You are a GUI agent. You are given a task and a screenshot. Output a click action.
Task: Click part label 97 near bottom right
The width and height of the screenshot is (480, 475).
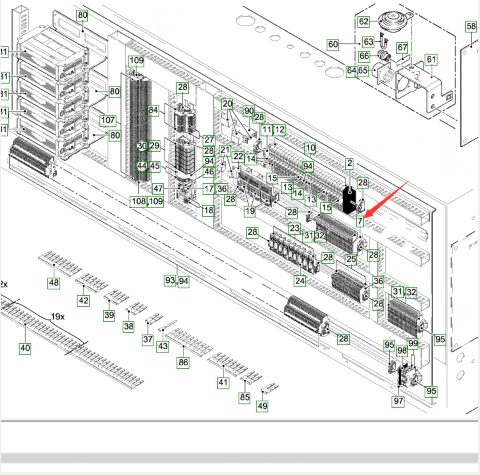[398, 401]
